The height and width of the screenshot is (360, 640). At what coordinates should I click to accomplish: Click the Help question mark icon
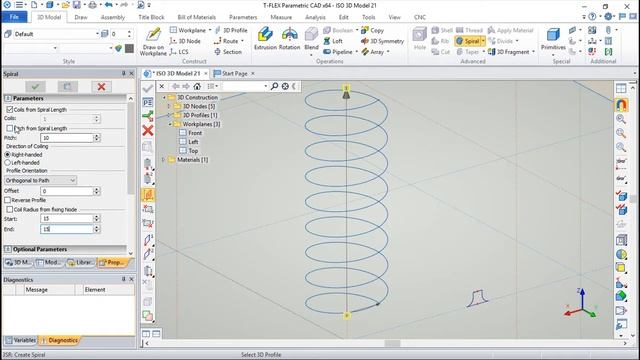(592, 17)
